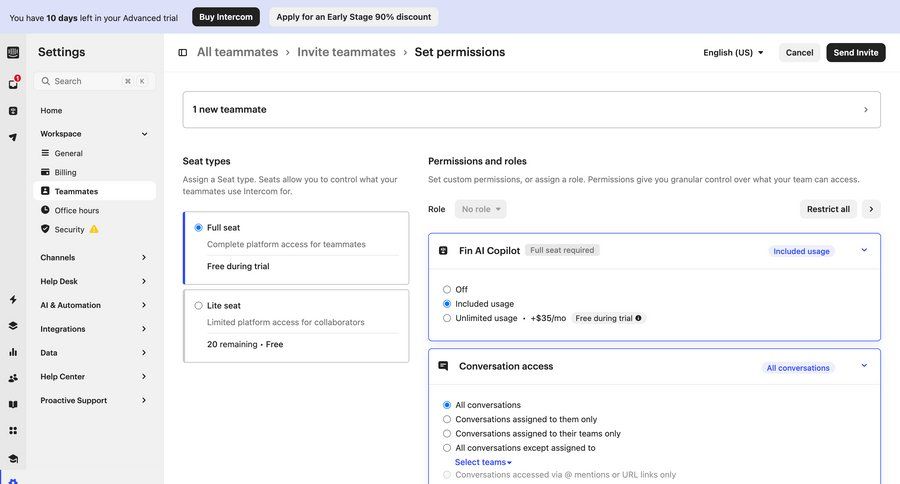Image resolution: width=900 pixels, height=484 pixels.
Task: Open the graduation cap onboarding icon
Action: pos(13,458)
